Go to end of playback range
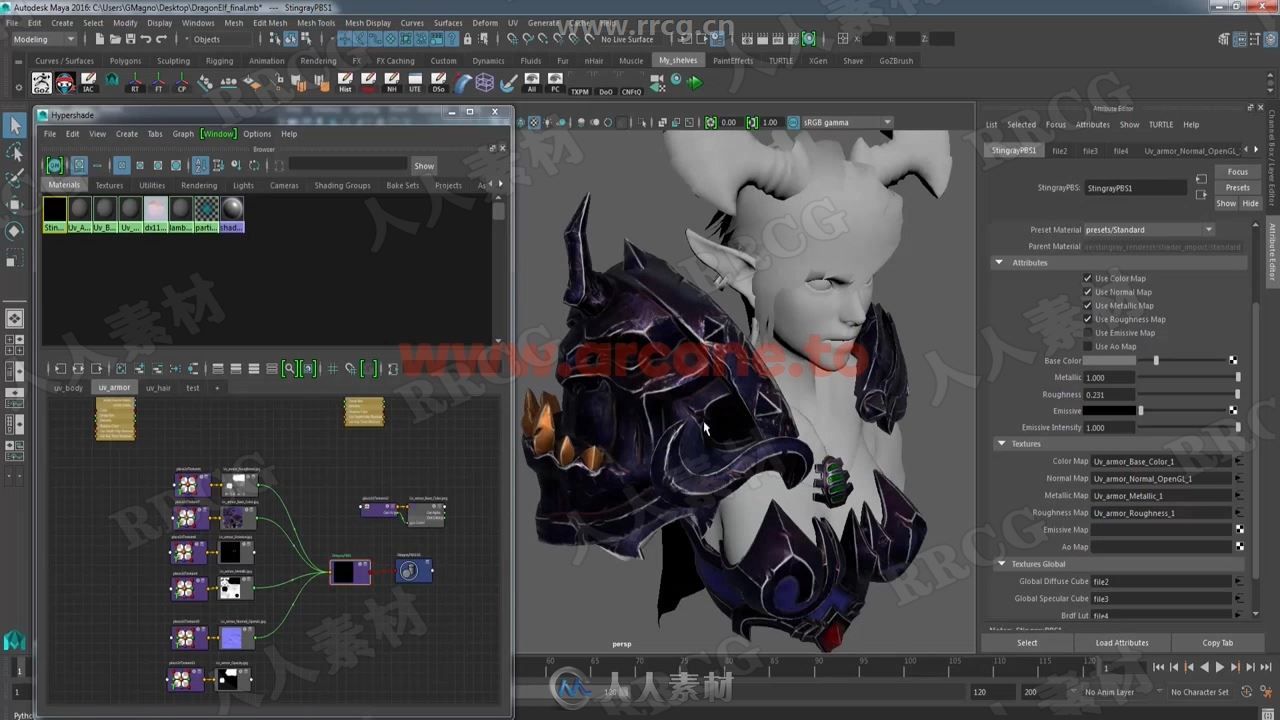The width and height of the screenshot is (1280, 720). point(1265,667)
